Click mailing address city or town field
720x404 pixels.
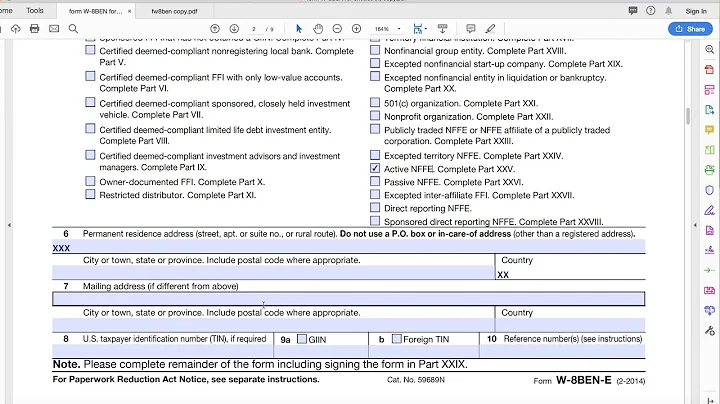click(273, 325)
